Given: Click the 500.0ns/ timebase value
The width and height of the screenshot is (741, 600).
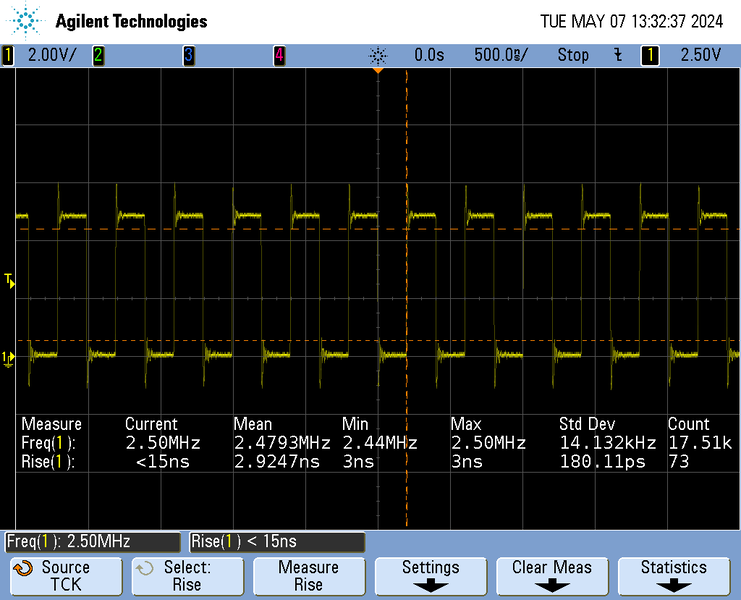Looking at the screenshot, I should click(x=501, y=55).
